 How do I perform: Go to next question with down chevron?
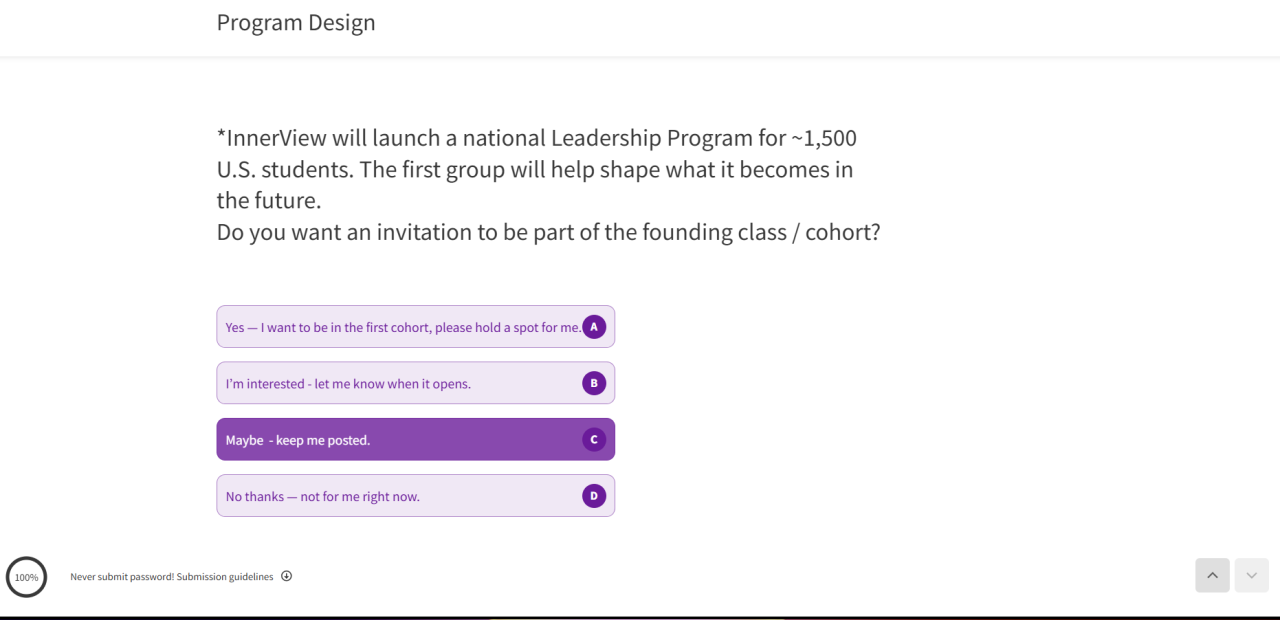[x=1251, y=575]
